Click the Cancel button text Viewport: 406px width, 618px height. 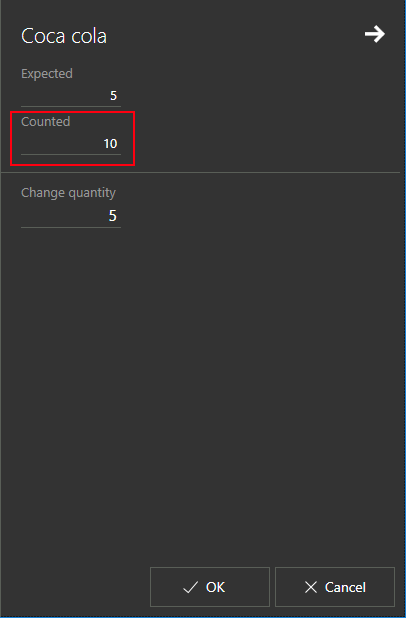345,587
